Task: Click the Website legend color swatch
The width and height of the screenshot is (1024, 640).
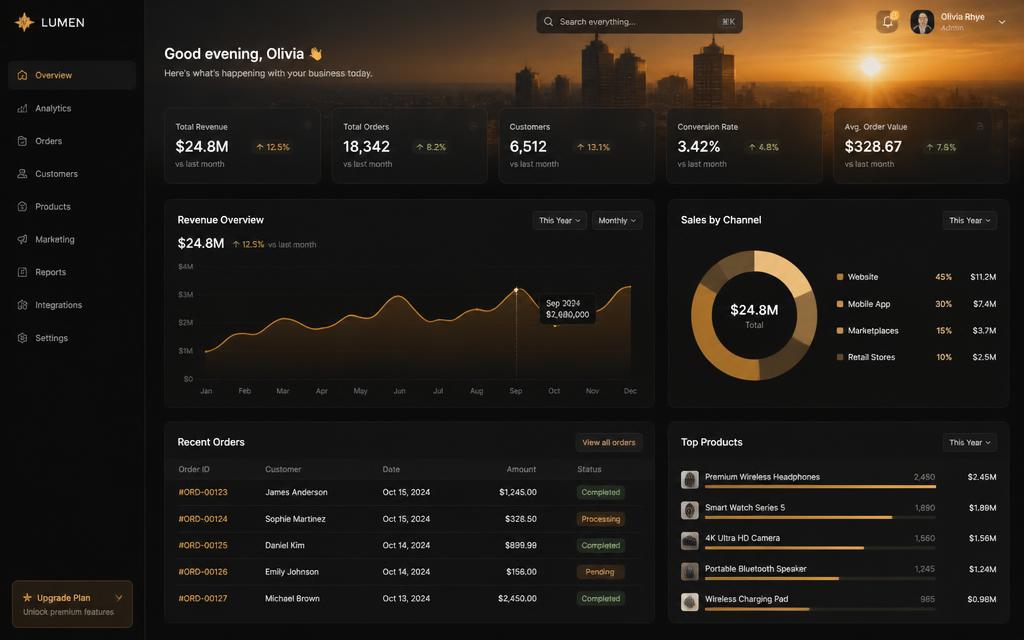Action: tap(840, 277)
